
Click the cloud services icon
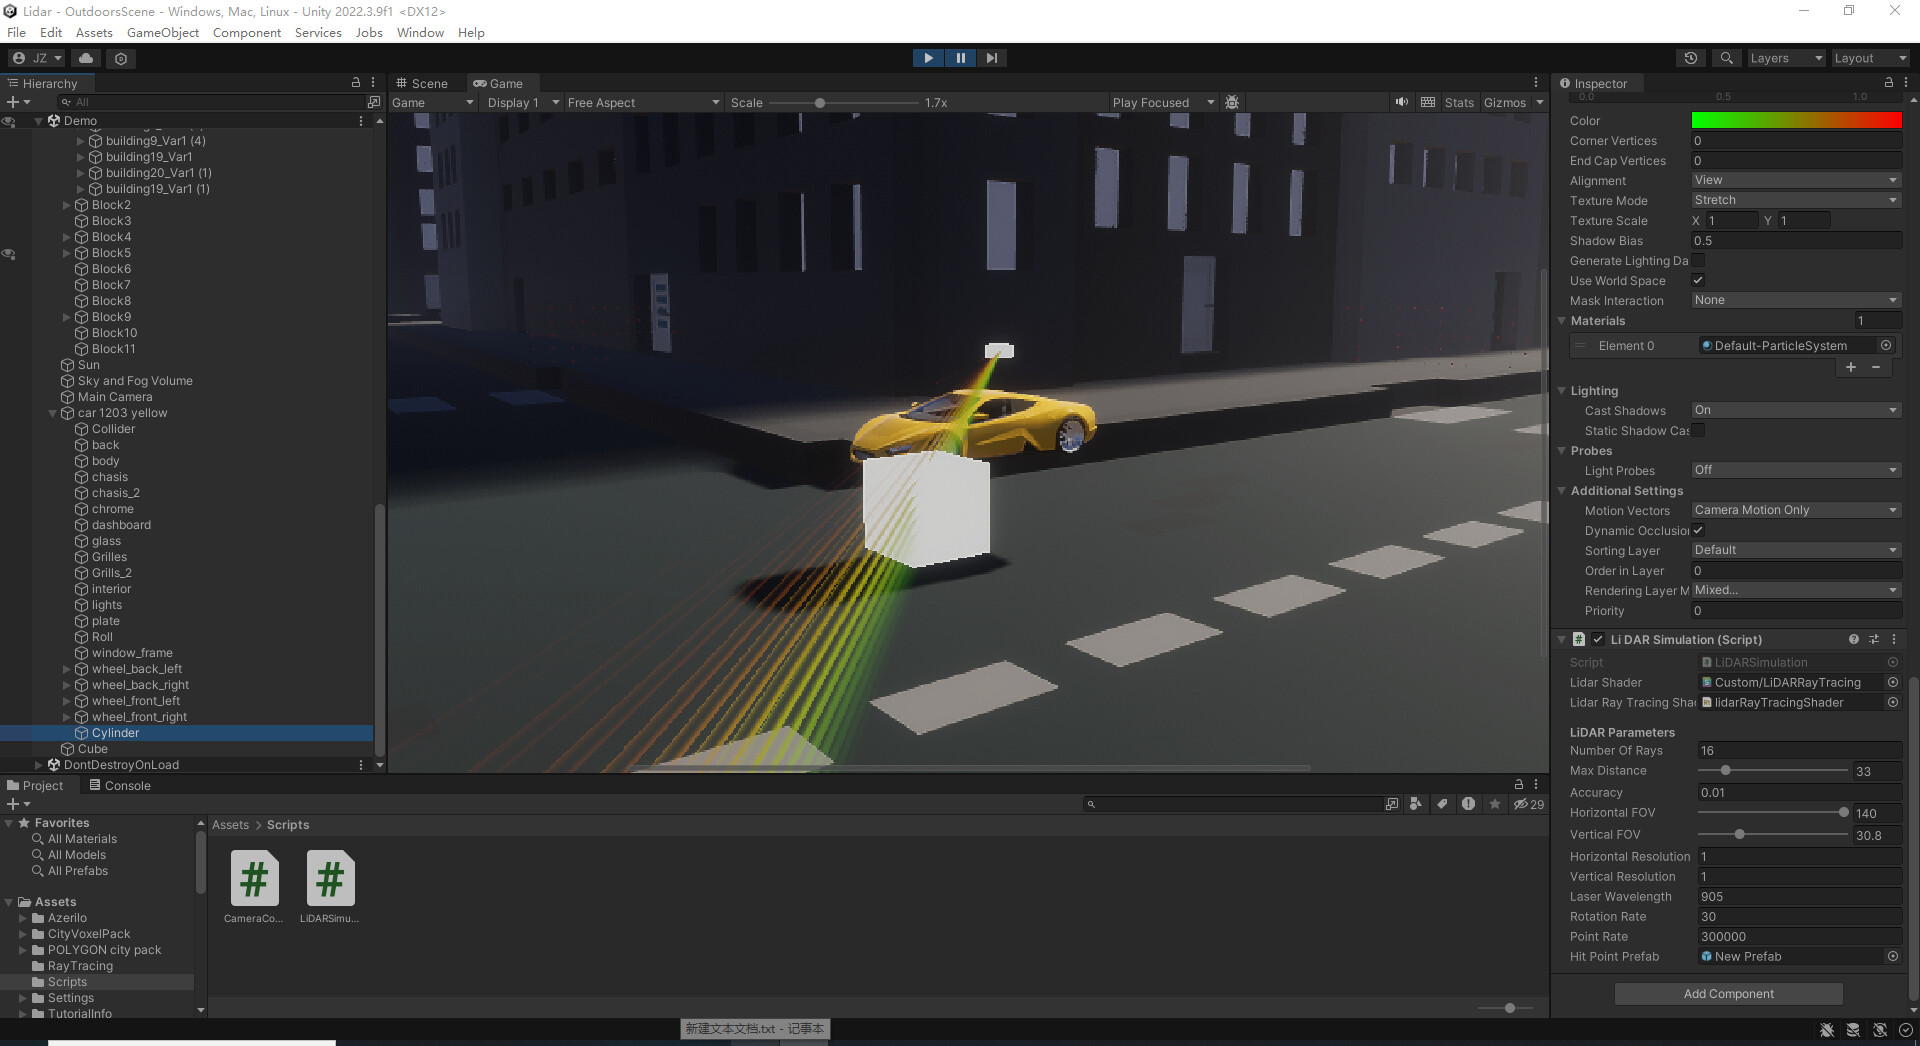tap(86, 58)
